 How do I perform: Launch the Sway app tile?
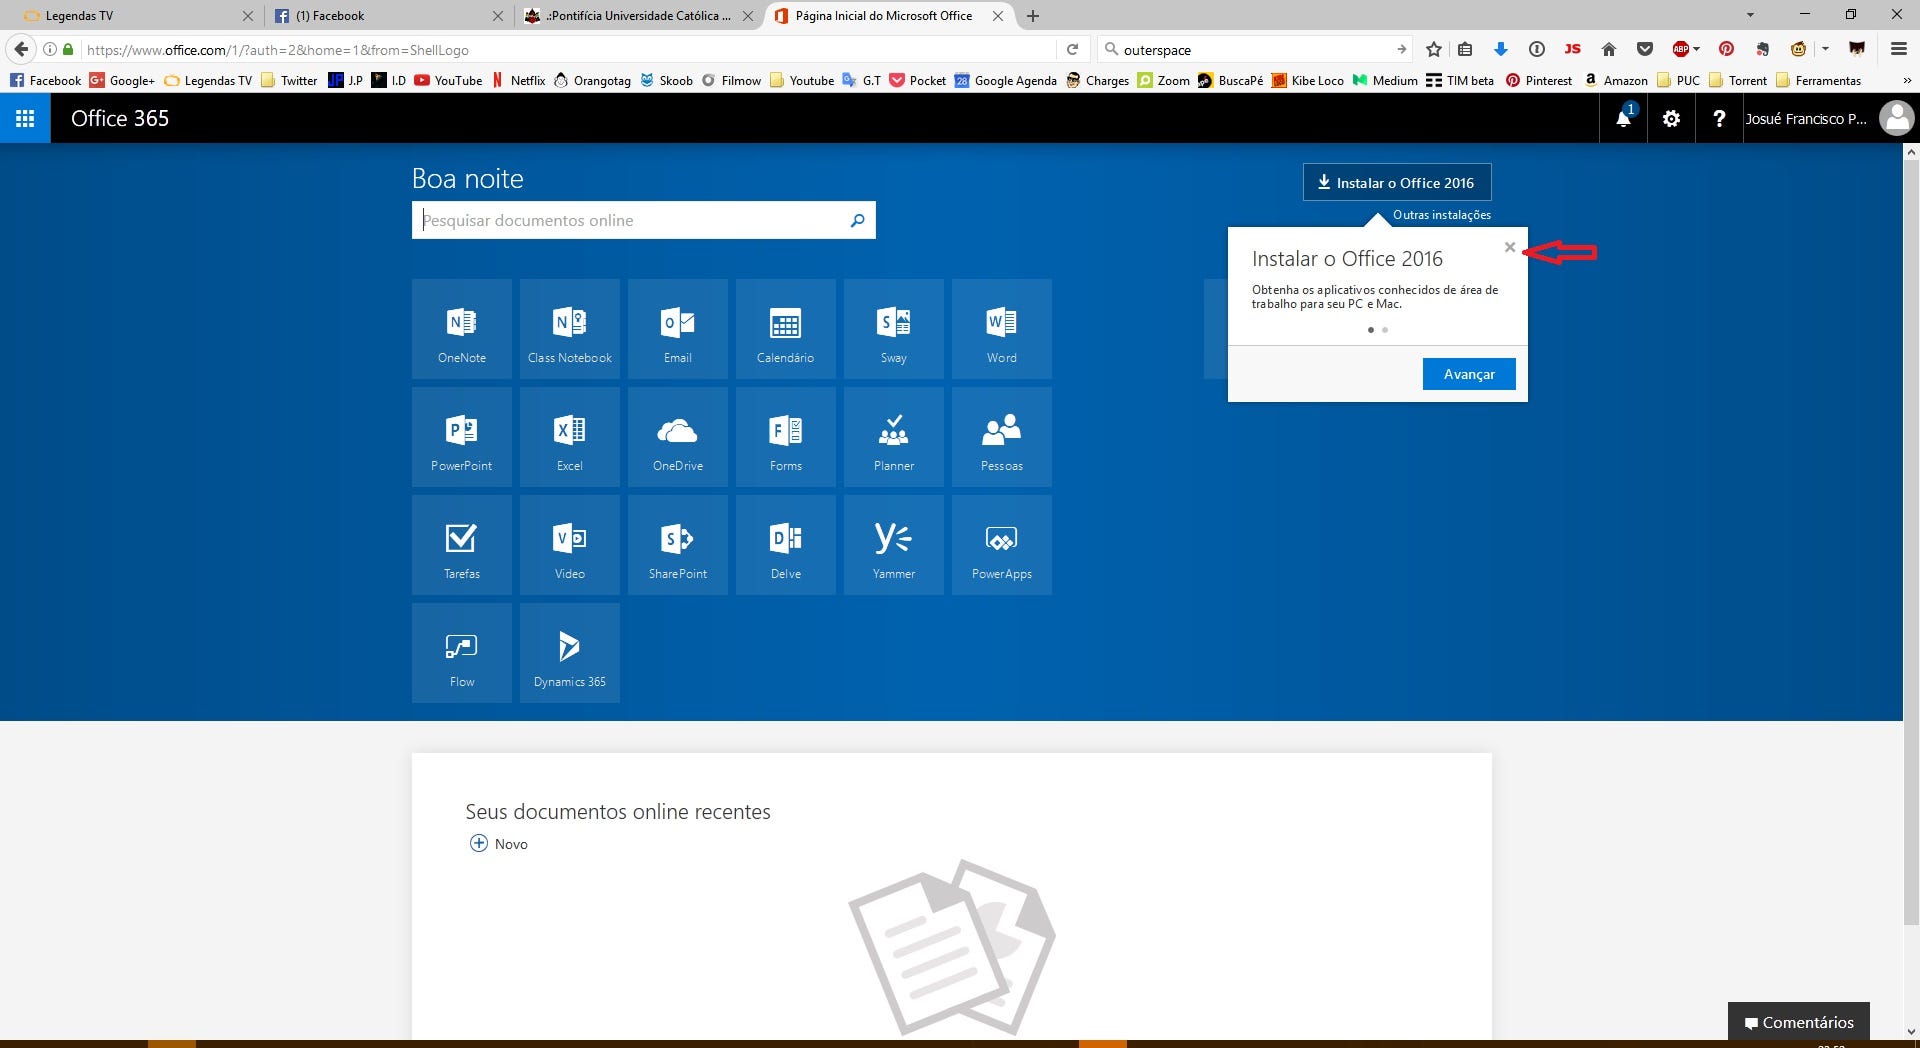(894, 329)
